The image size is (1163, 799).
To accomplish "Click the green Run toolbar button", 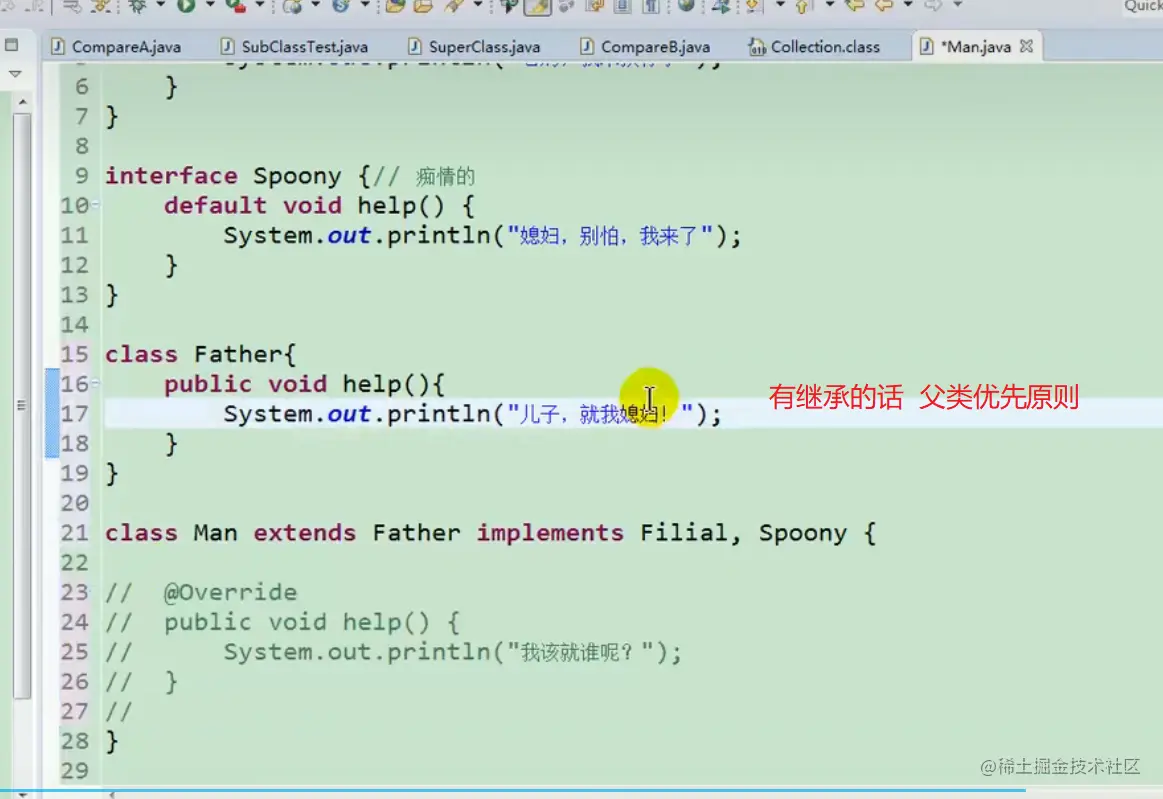I will click(x=186, y=6).
